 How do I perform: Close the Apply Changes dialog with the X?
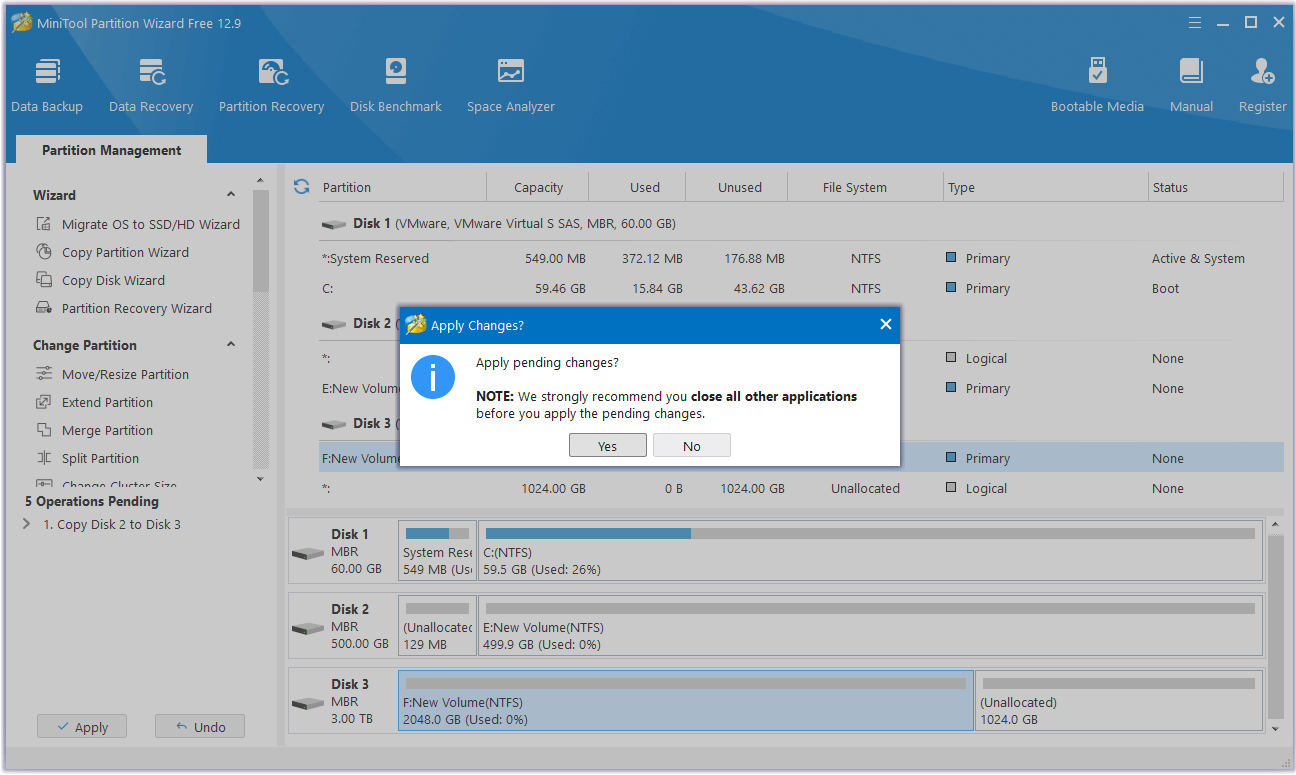coord(885,324)
